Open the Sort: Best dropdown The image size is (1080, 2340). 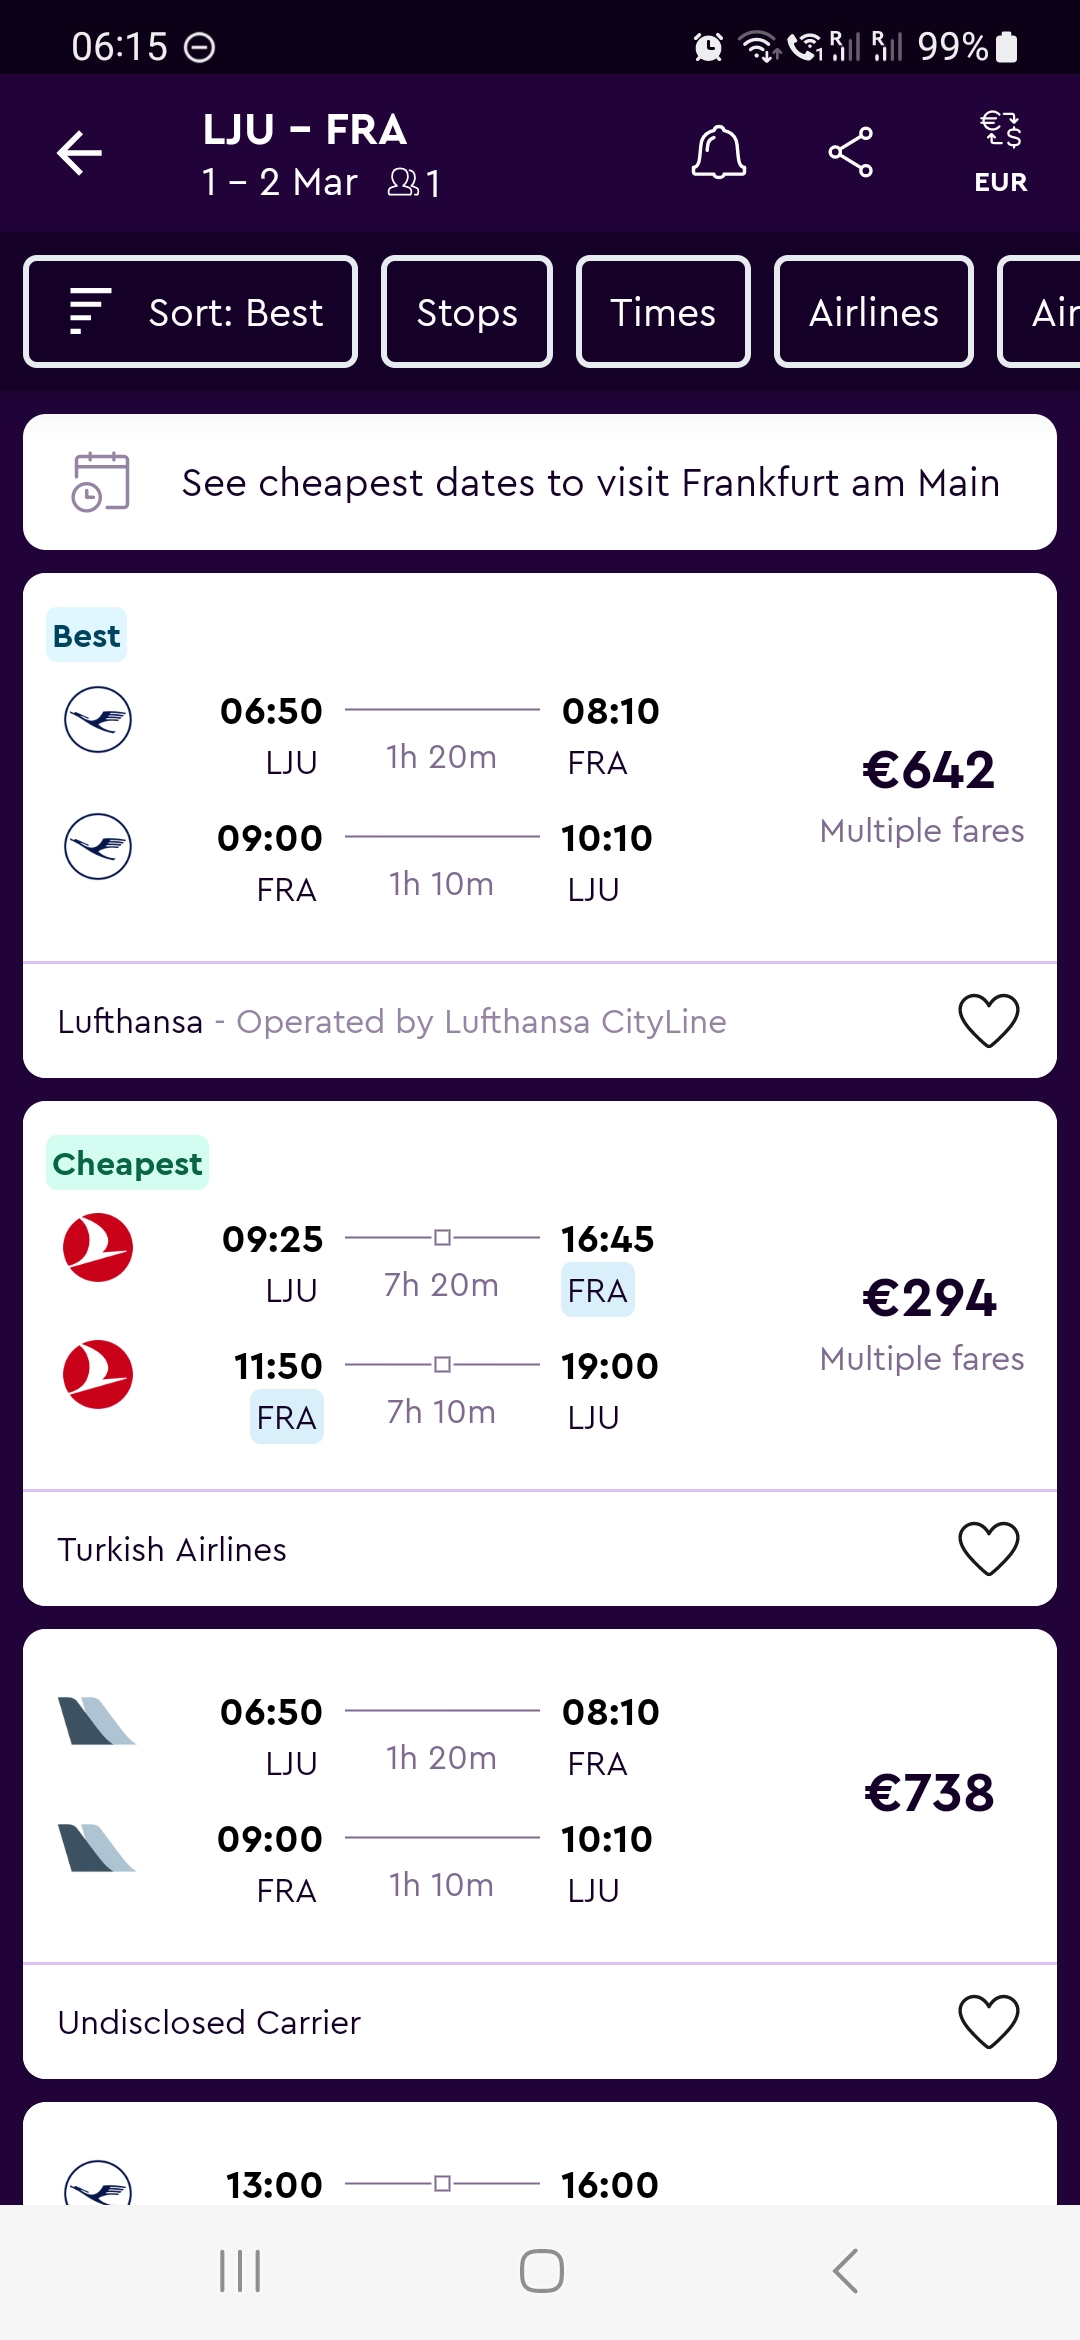(190, 312)
